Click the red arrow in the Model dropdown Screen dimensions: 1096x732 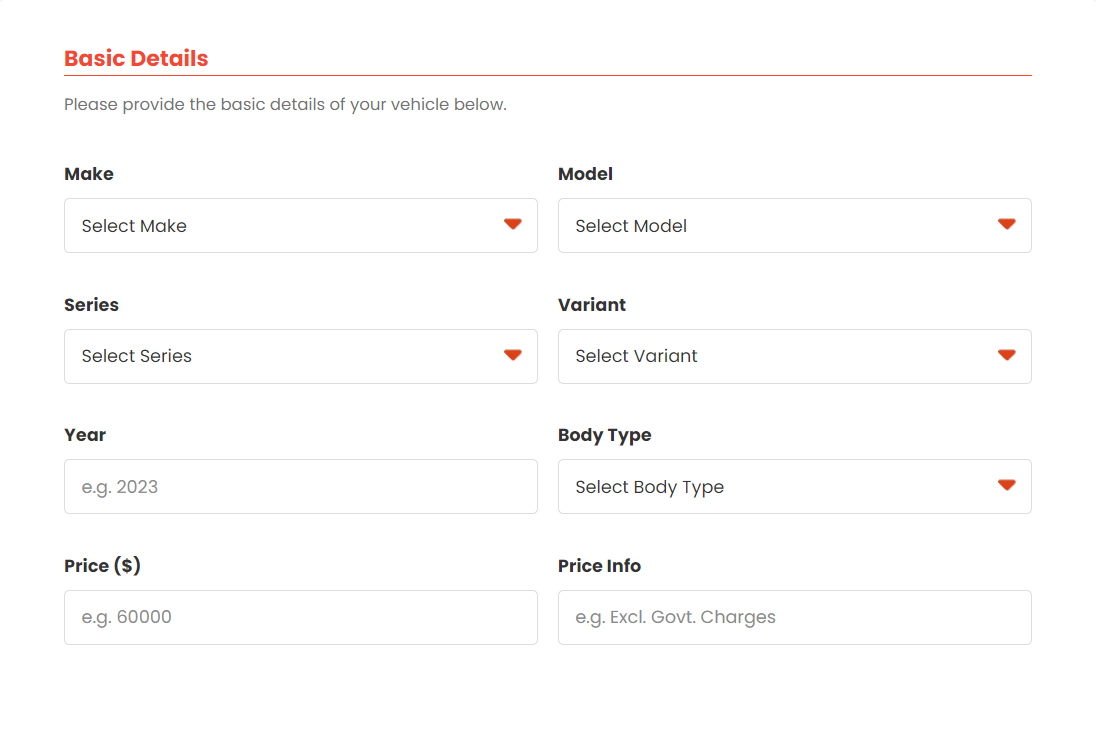(x=1007, y=224)
